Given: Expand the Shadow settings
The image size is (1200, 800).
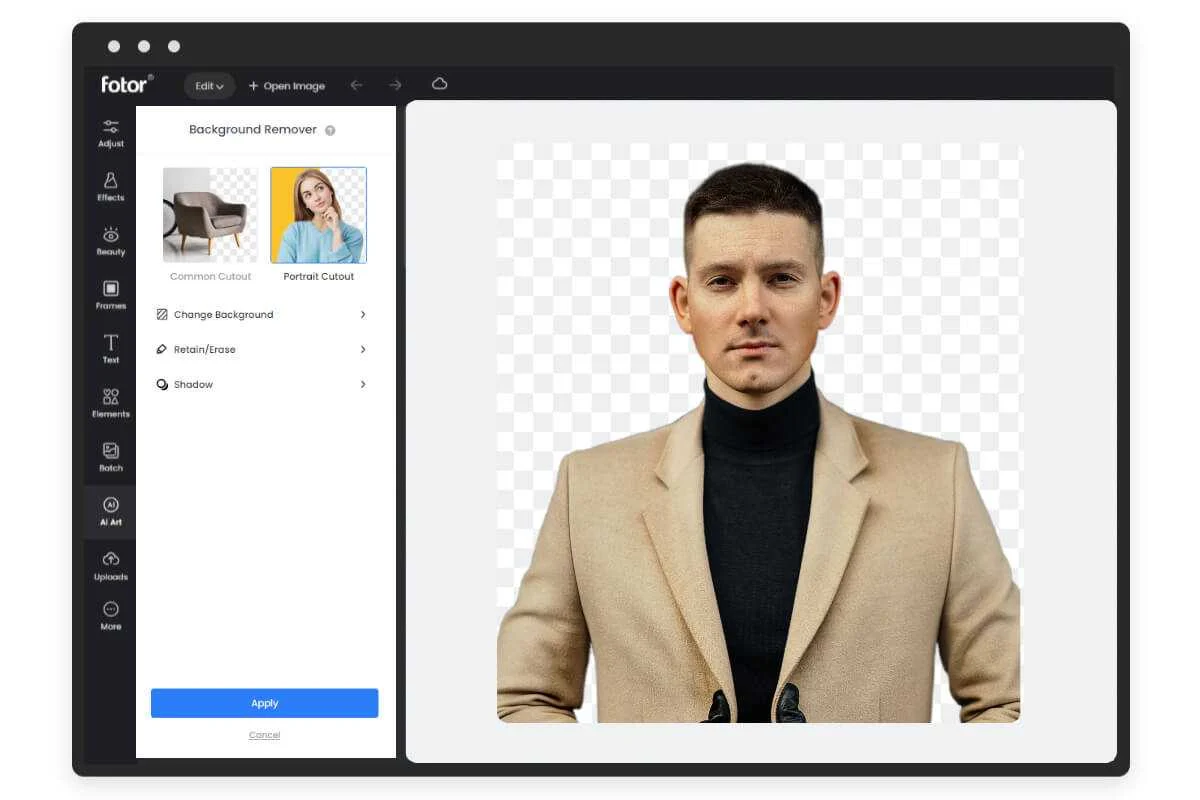Looking at the screenshot, I should (263, 384).
